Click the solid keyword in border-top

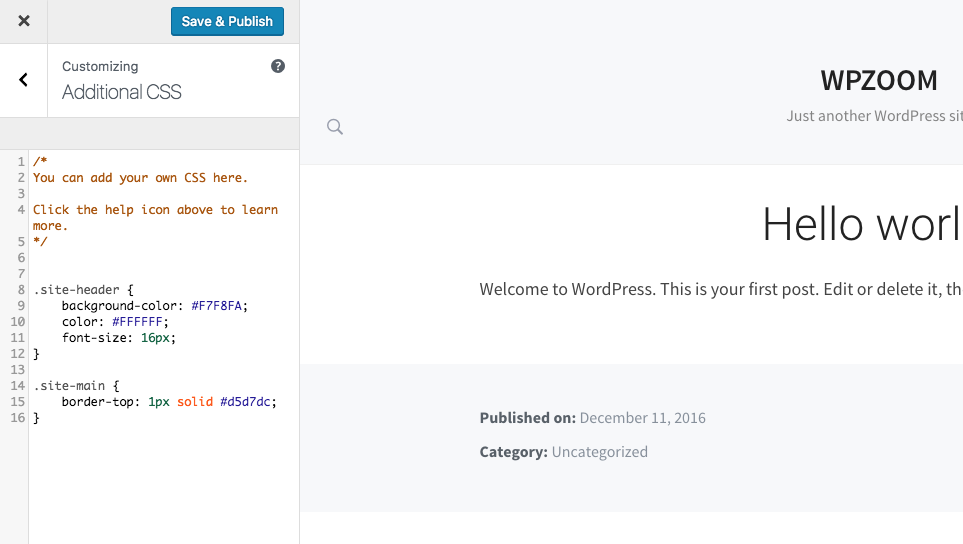click(x=195, y=402)
